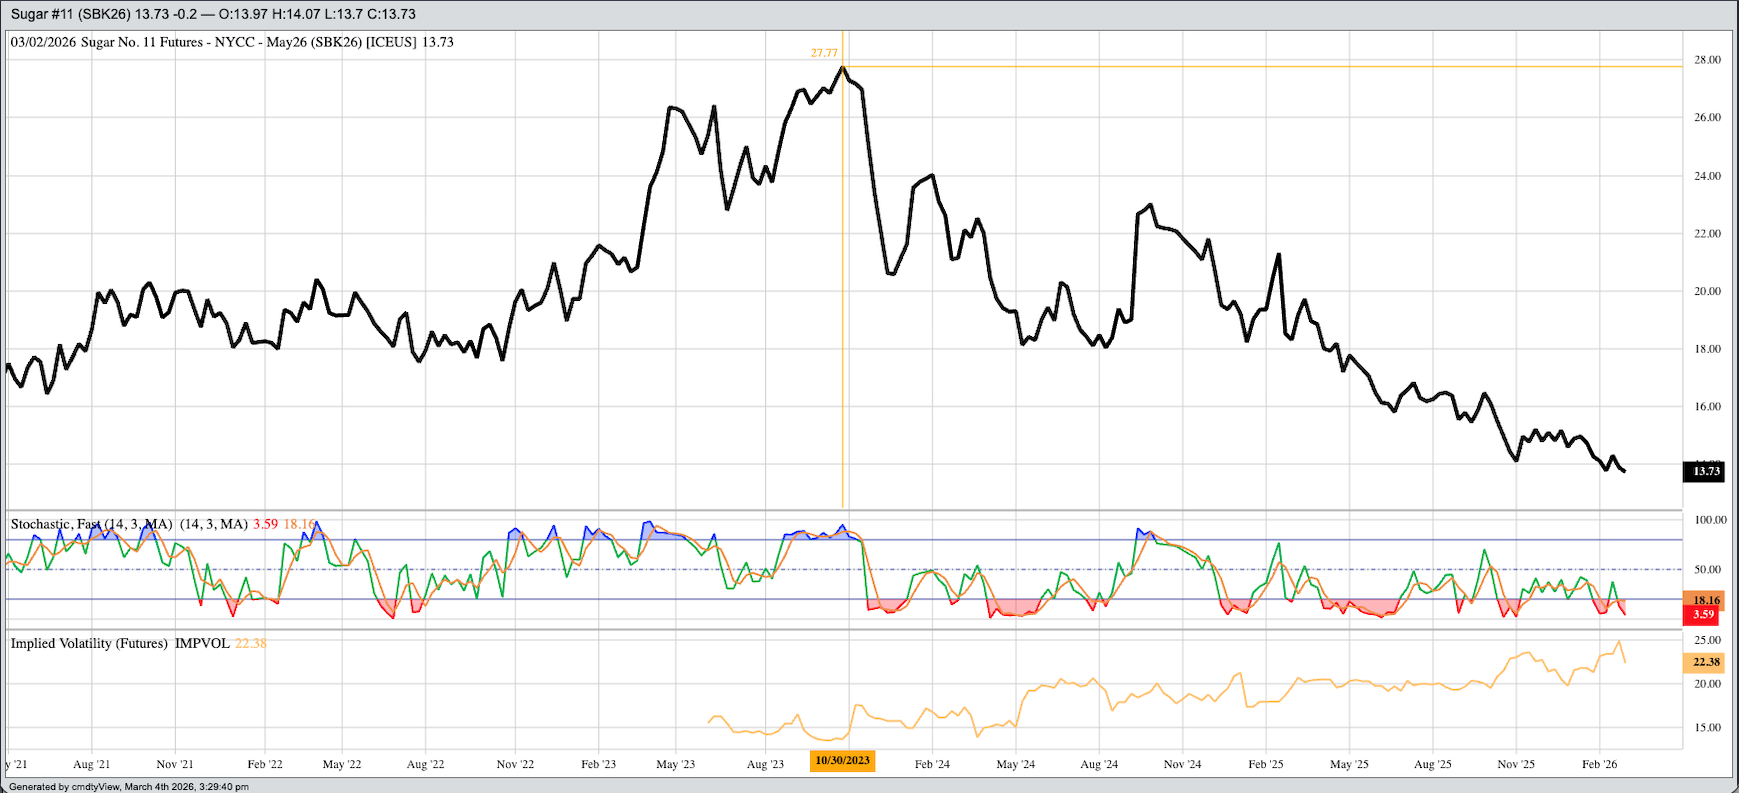
Task: Click the 15.00 volatility axis label
Action: [1707, 728]
